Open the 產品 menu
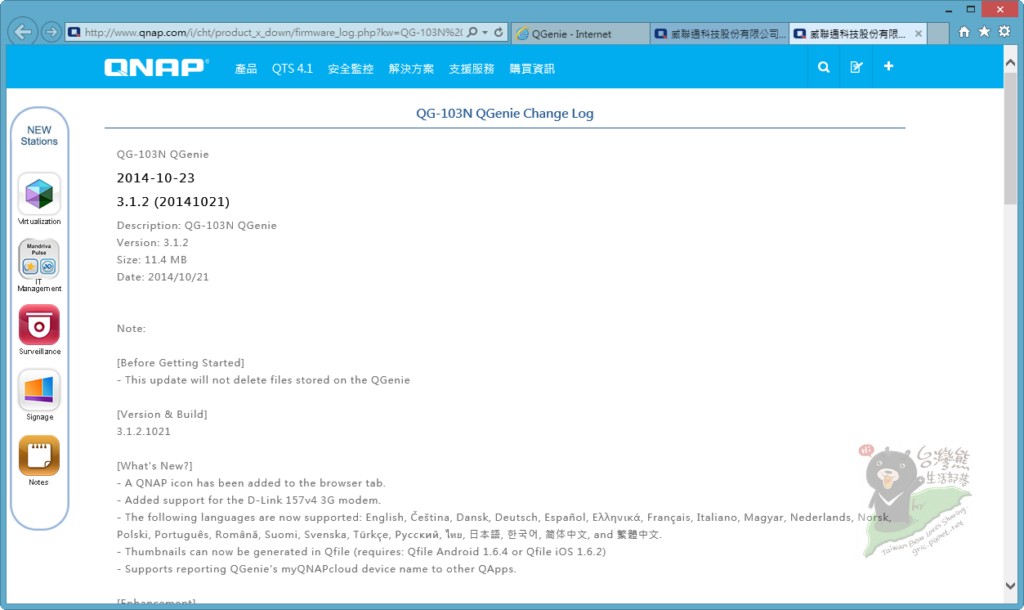1024x610 pixels. tap(246, 69)
